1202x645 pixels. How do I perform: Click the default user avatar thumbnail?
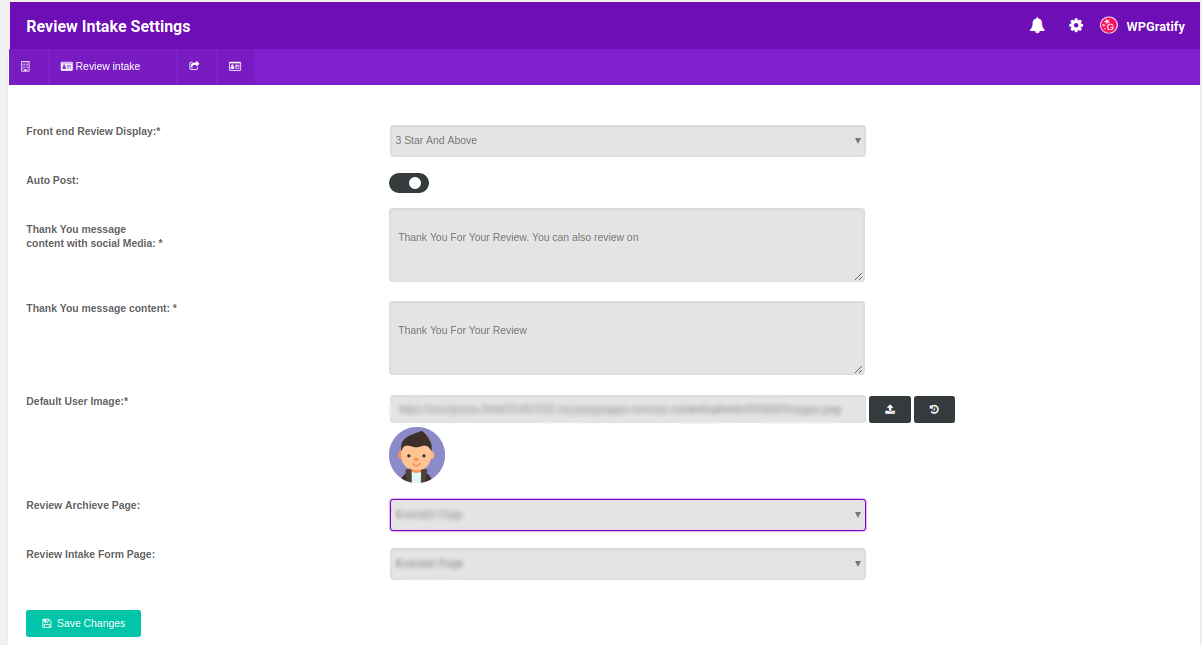point(417,455)
